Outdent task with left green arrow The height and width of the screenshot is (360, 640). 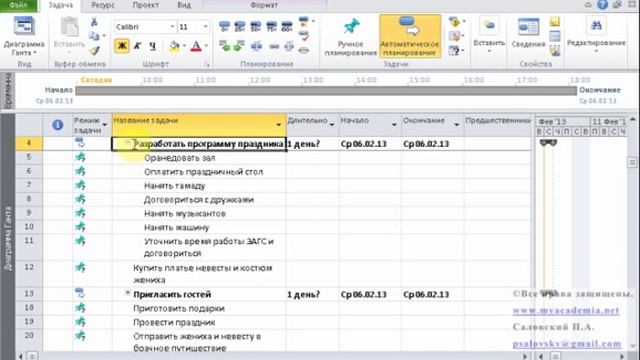click(x=224, y=46)
